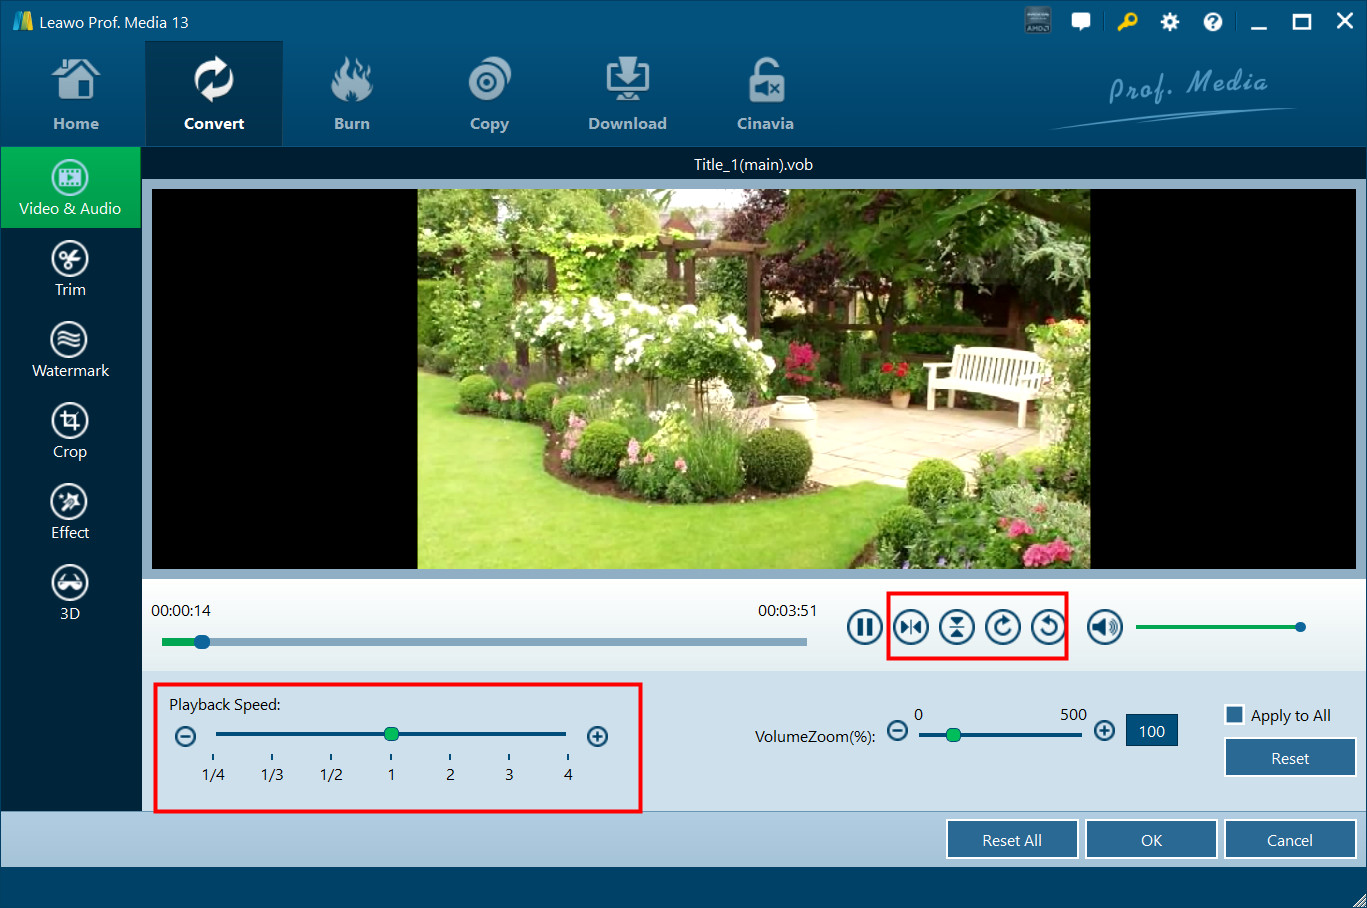Open the Effect adjustment panel
The image size is (1367, 908).
click(70, 512)
